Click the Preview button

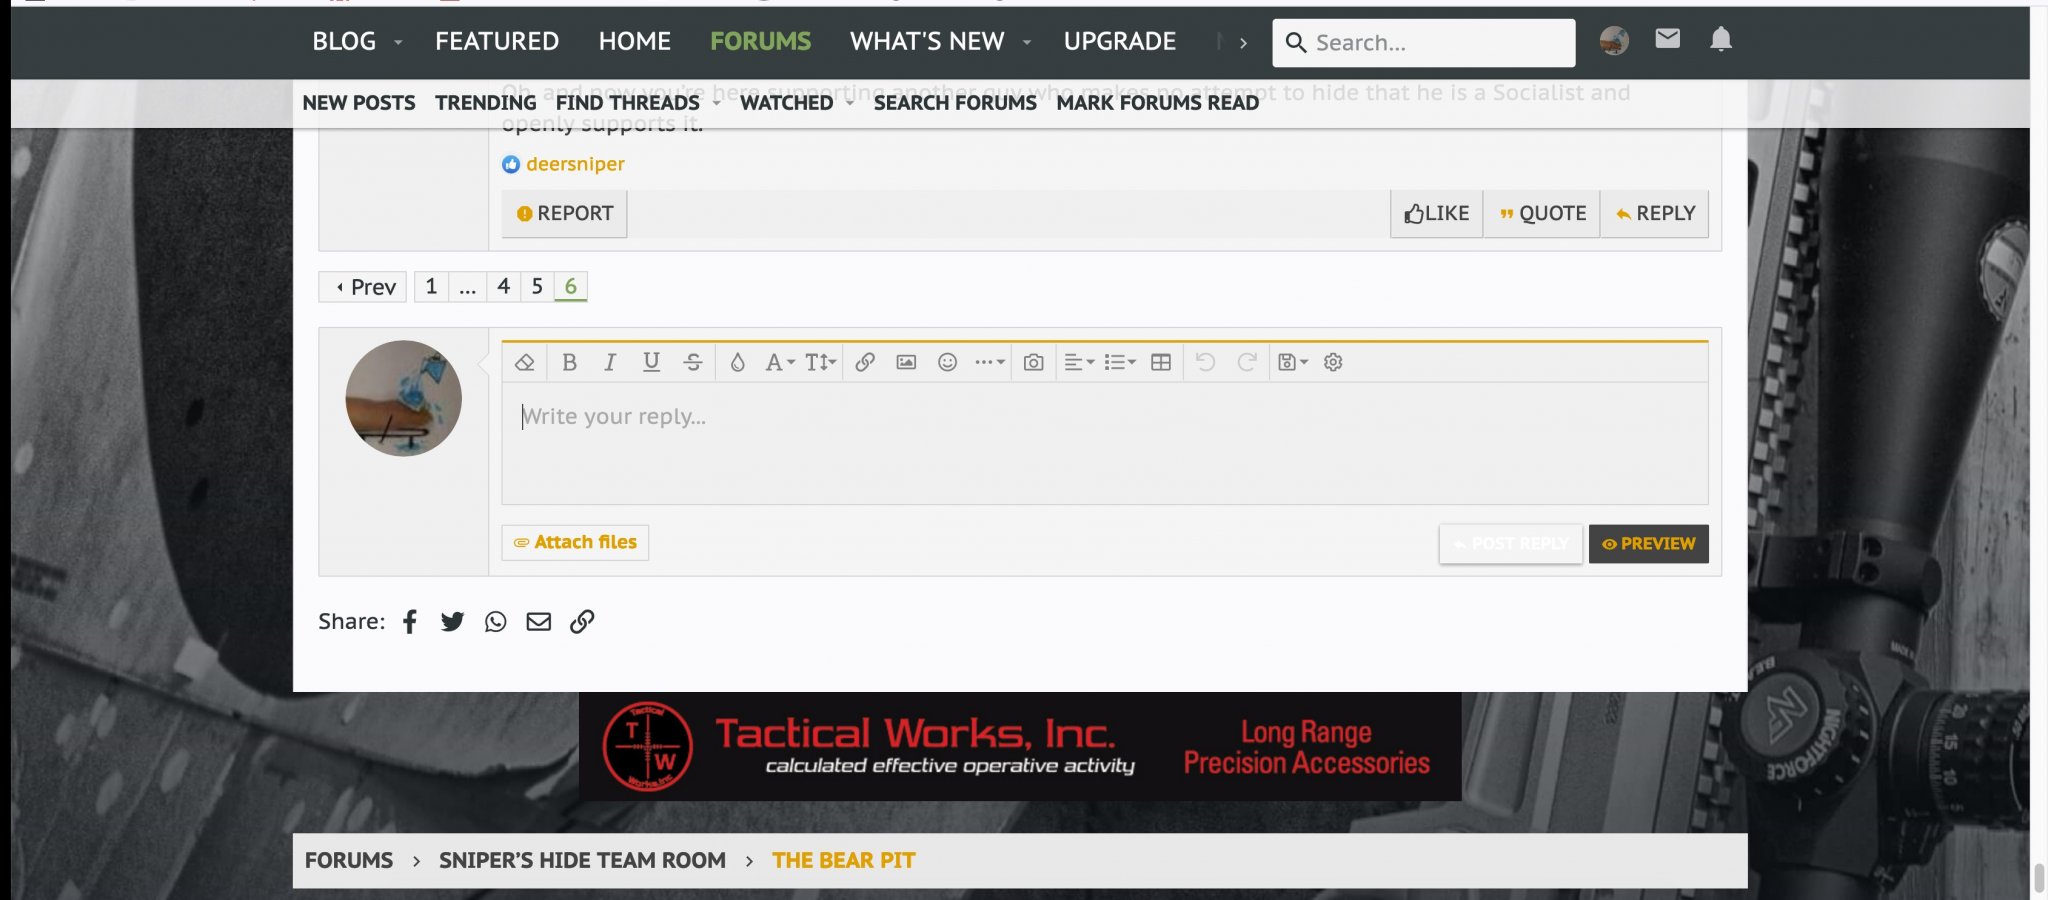tap(1648, 544)
